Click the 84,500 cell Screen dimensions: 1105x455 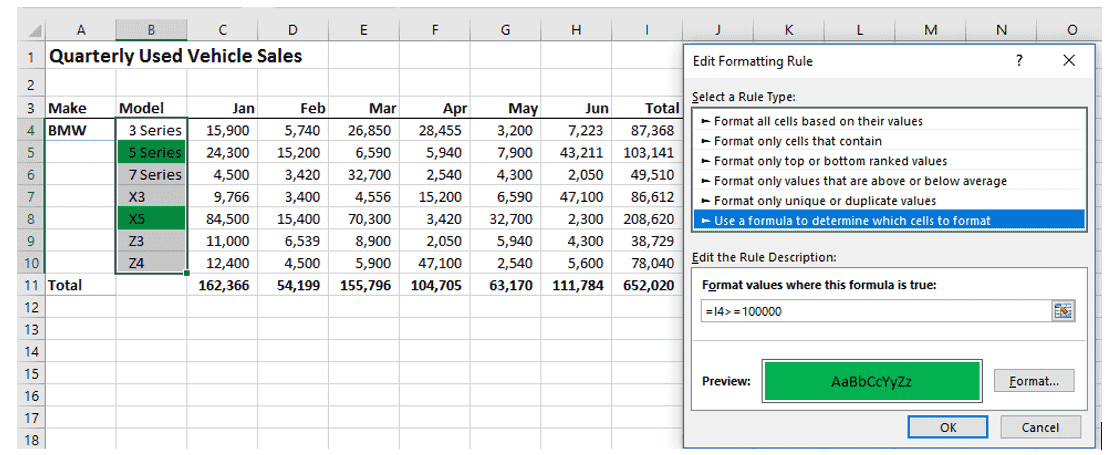pos(222,218)
